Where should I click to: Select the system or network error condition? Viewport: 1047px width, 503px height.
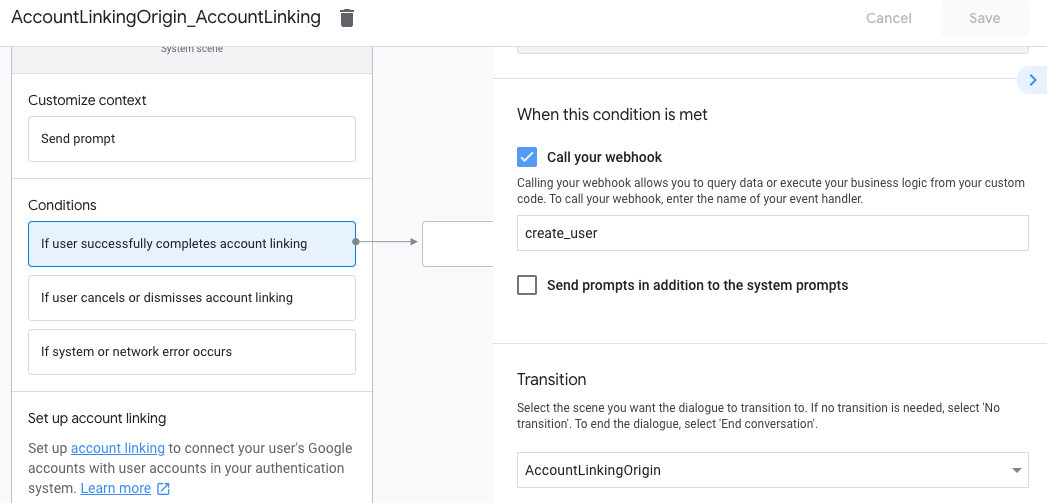coord(192,352)
